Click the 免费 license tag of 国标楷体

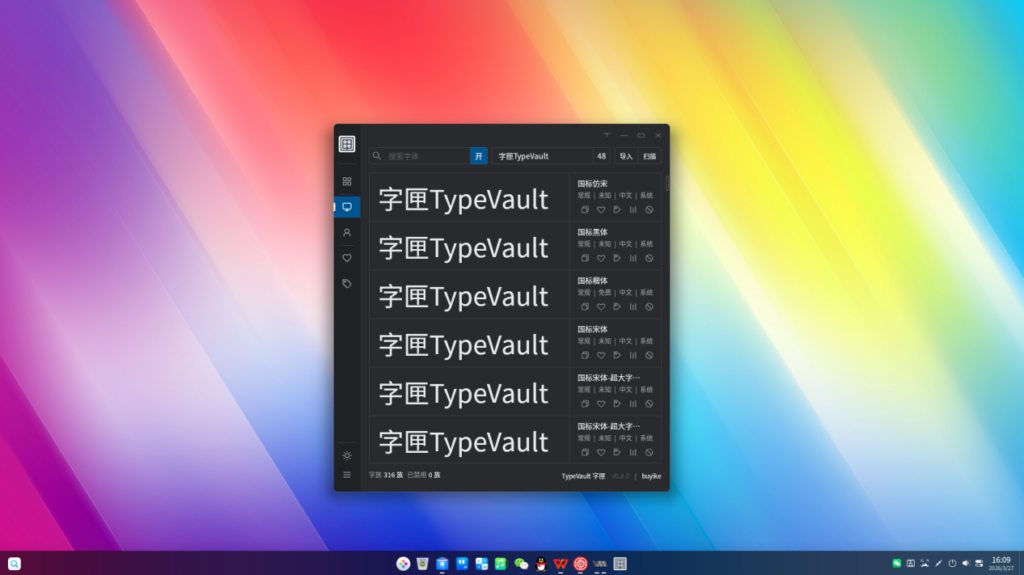pyautogui.click(x=605, y=293)
